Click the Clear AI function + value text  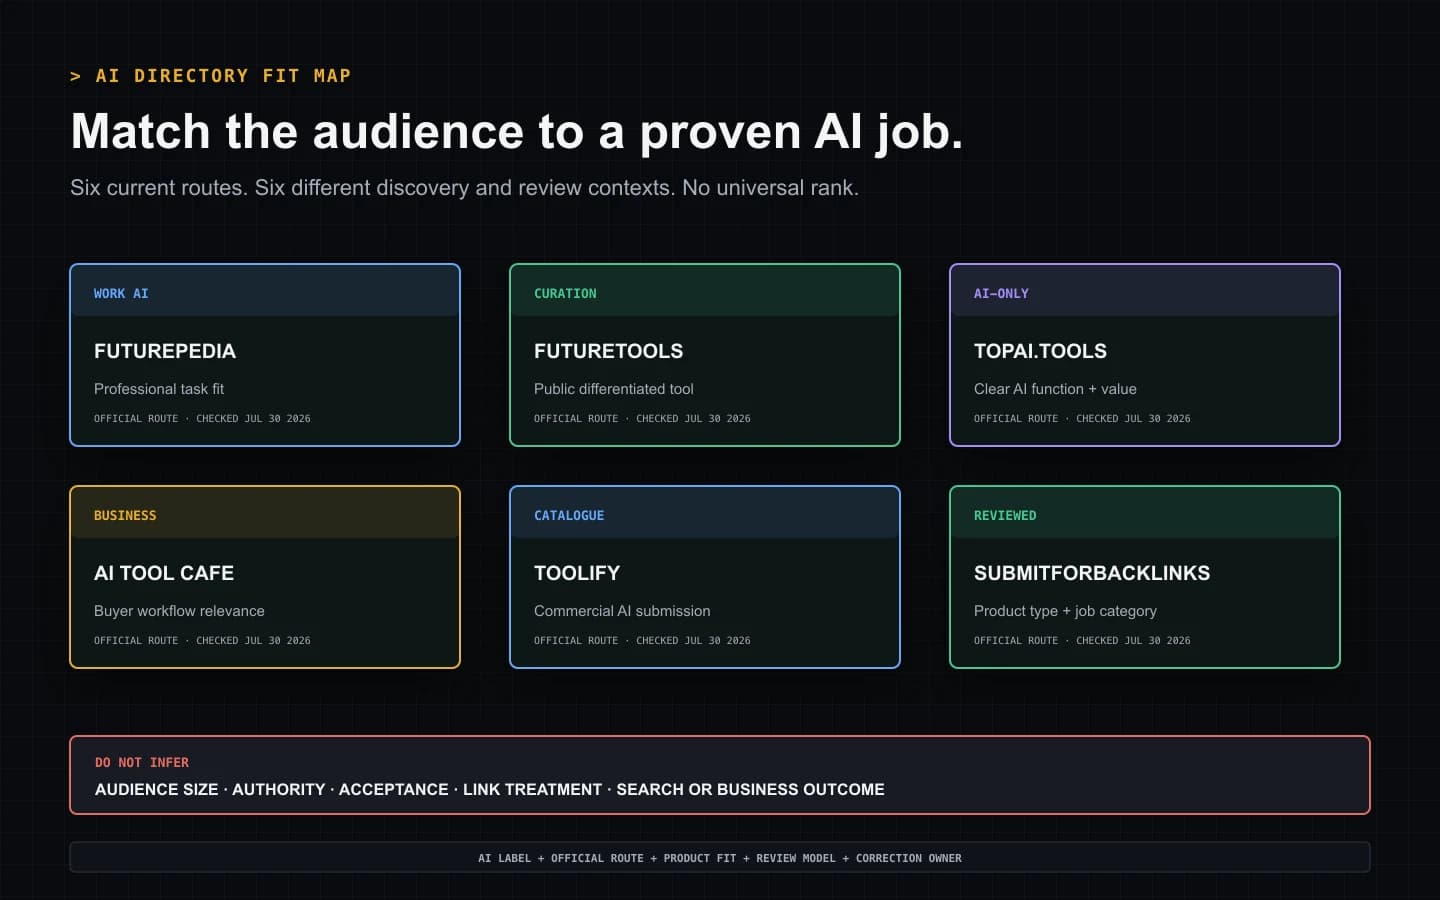click(1055, 389)
